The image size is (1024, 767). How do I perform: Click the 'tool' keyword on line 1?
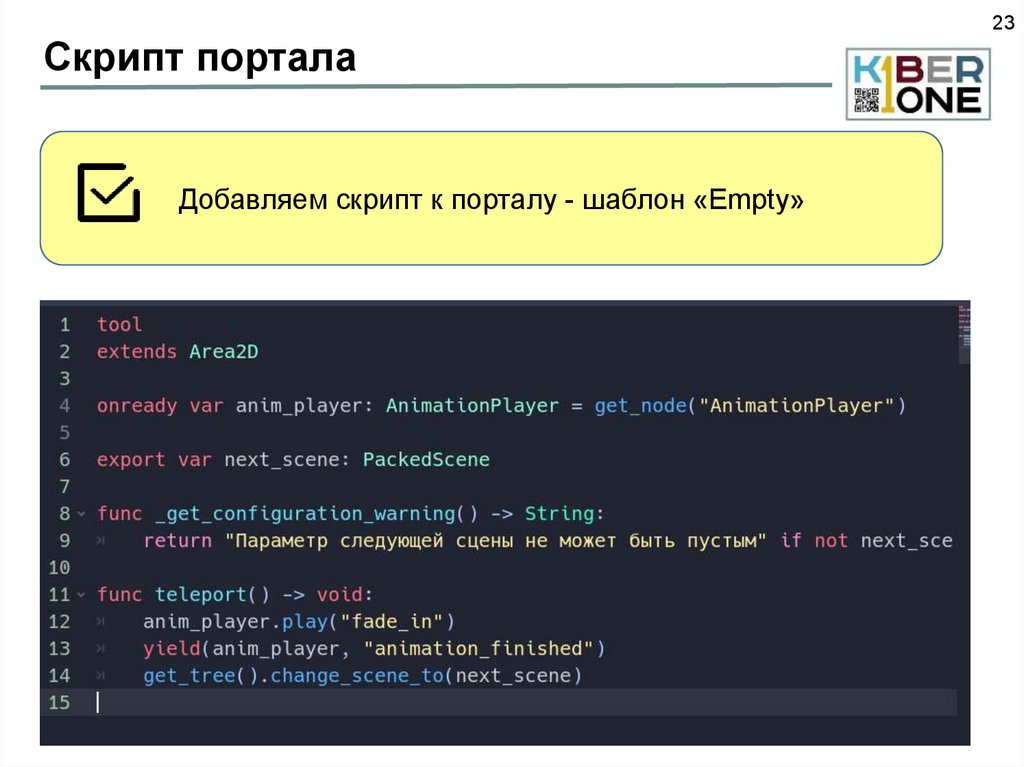[119, 325]
